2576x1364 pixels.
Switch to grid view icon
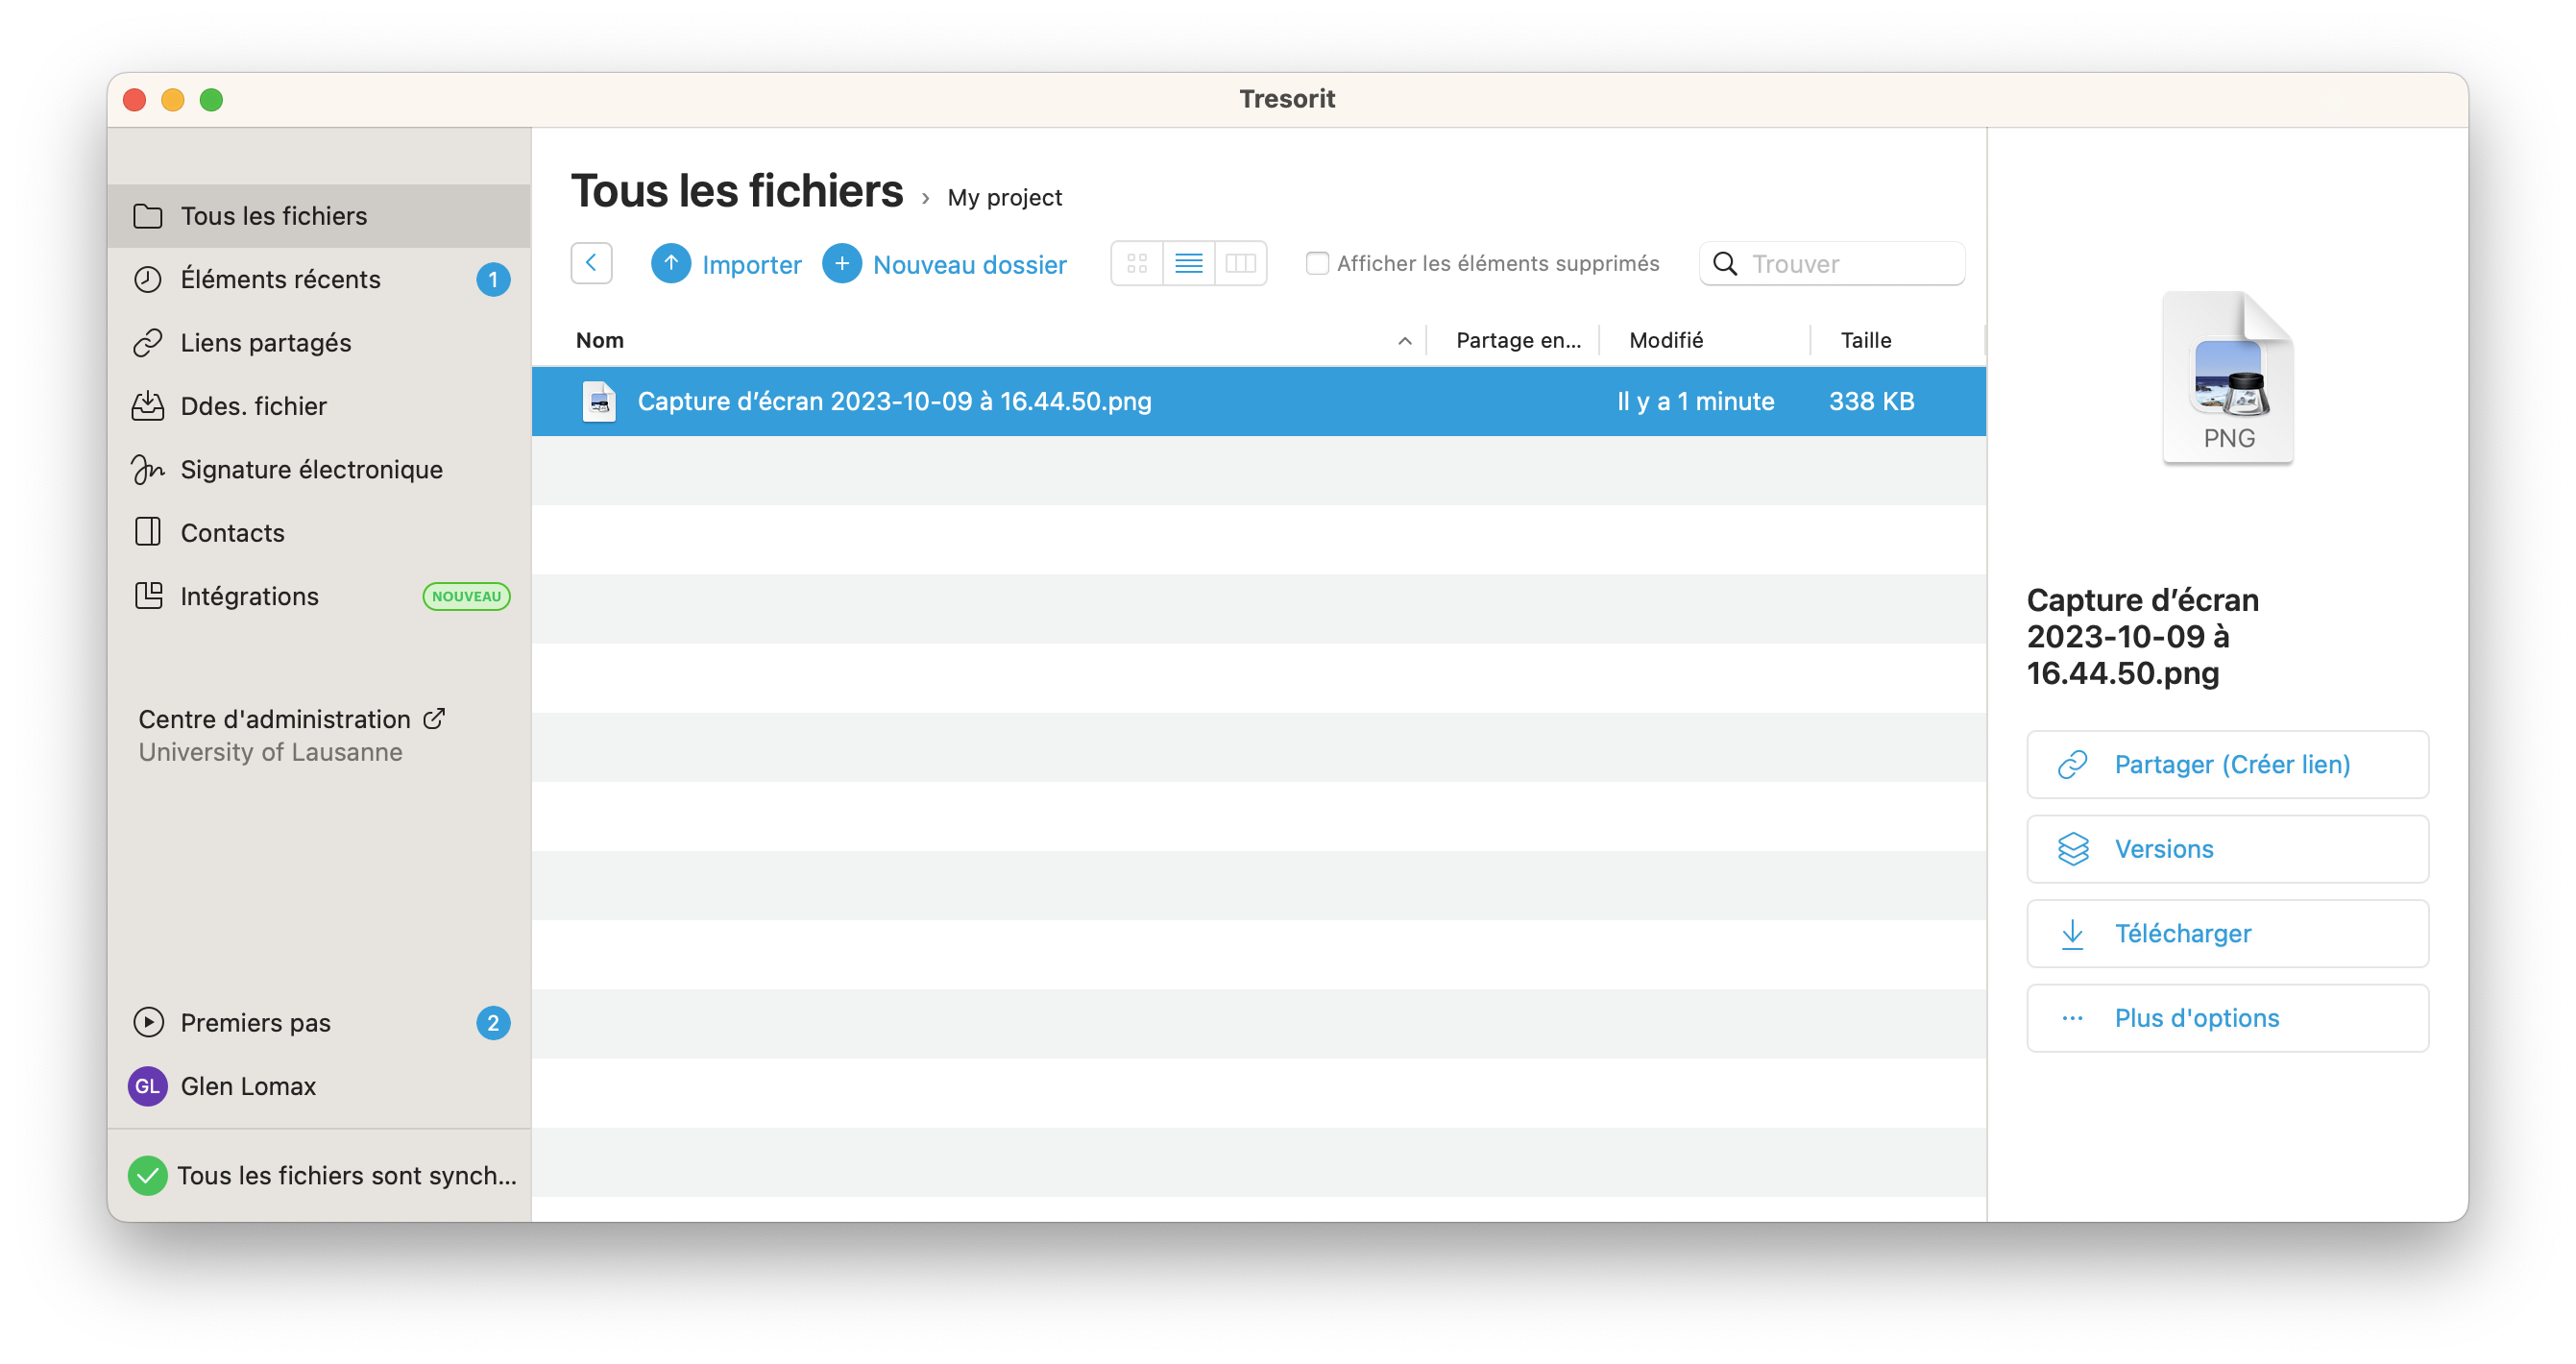click(1137, 264)
